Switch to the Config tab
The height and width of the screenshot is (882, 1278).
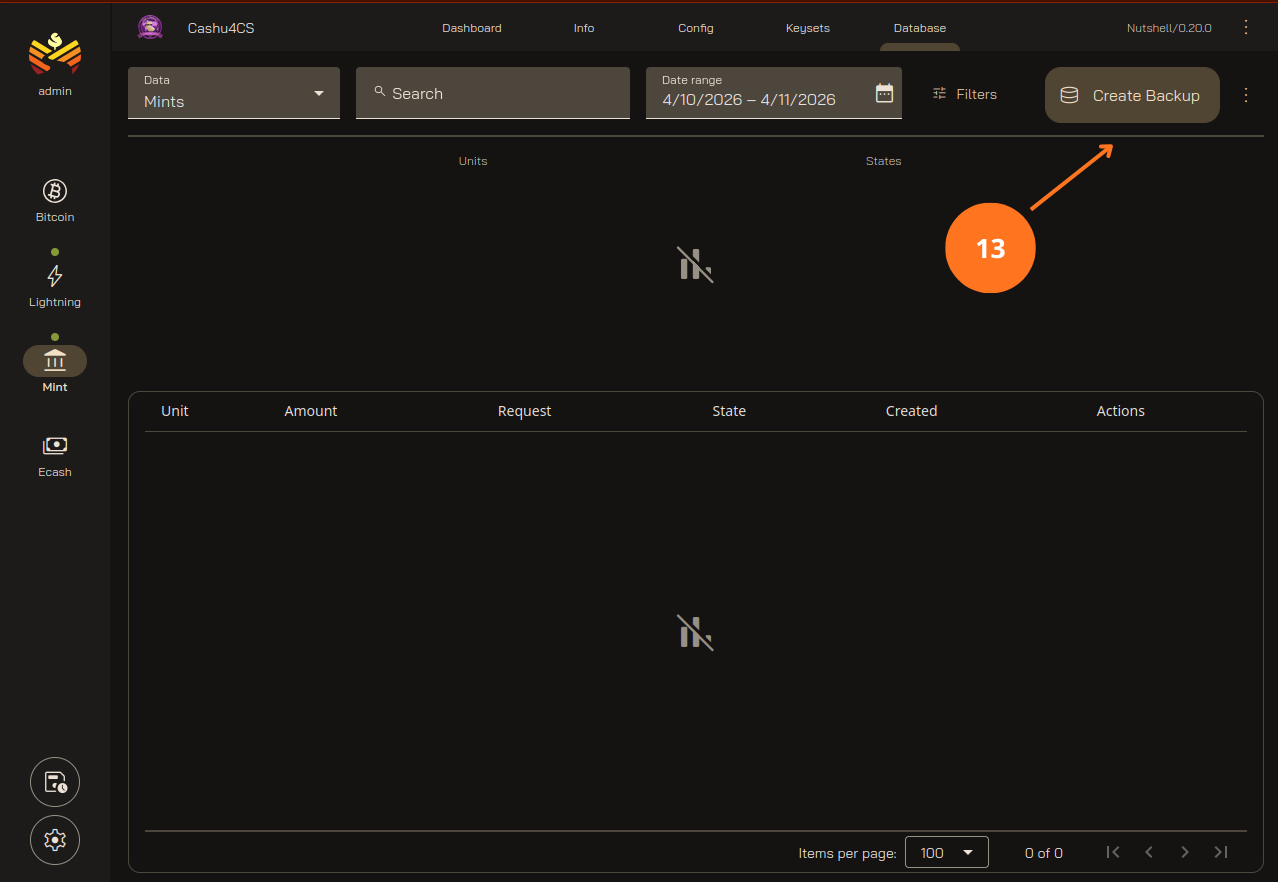point(696,28)
